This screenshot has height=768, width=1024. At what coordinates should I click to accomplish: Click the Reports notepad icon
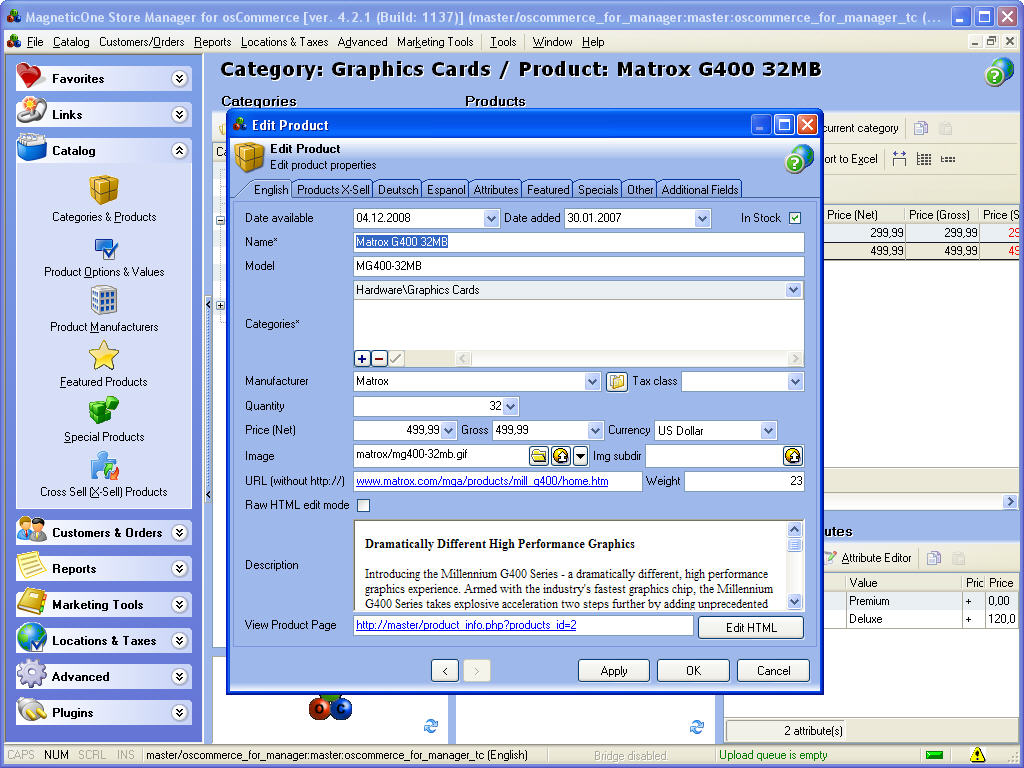[x=31, y=566]
